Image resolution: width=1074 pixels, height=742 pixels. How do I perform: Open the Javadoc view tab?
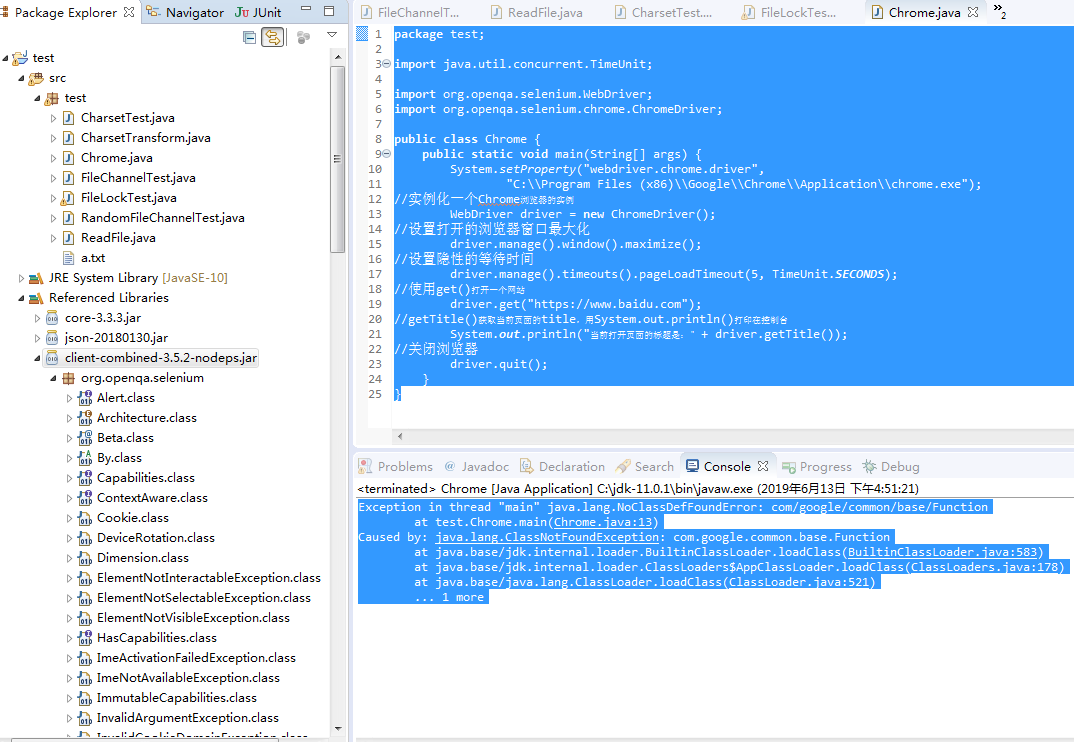pos(477,467)
